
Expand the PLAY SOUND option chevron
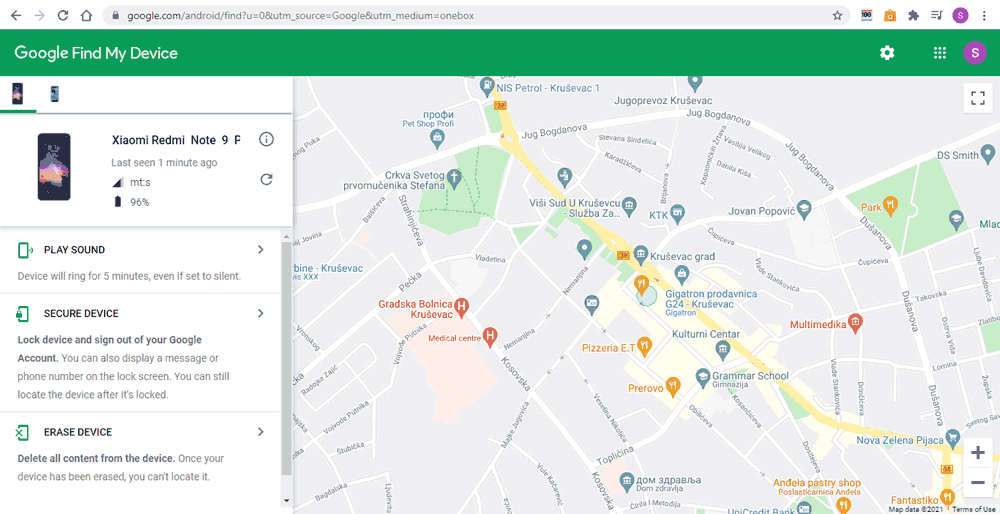tap(260, 249)
